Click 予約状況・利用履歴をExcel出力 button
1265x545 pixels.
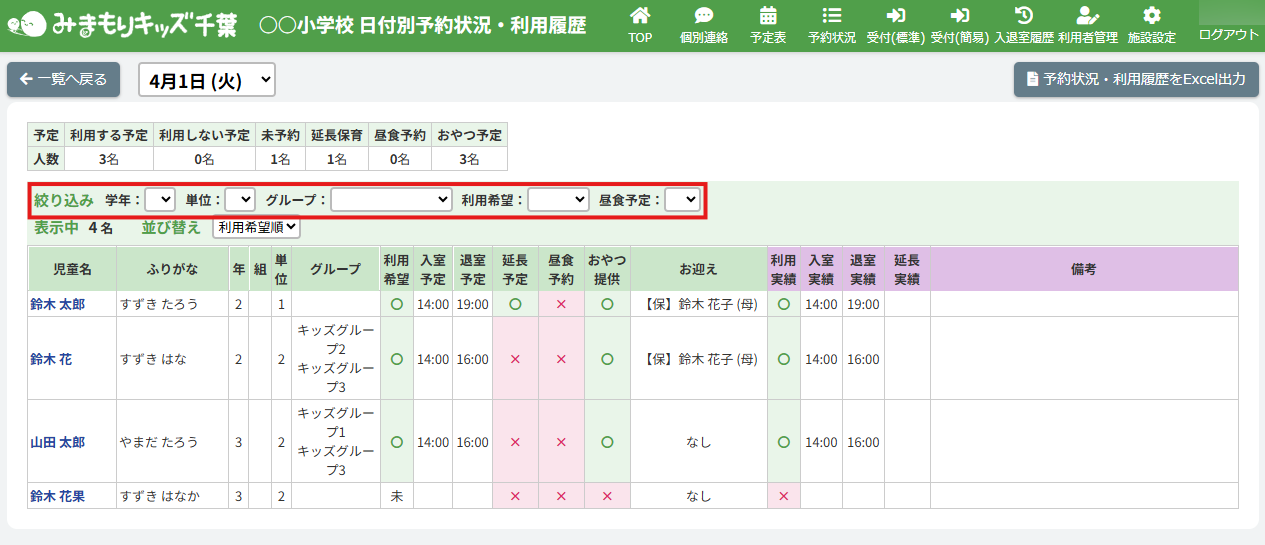(1135, 79)
